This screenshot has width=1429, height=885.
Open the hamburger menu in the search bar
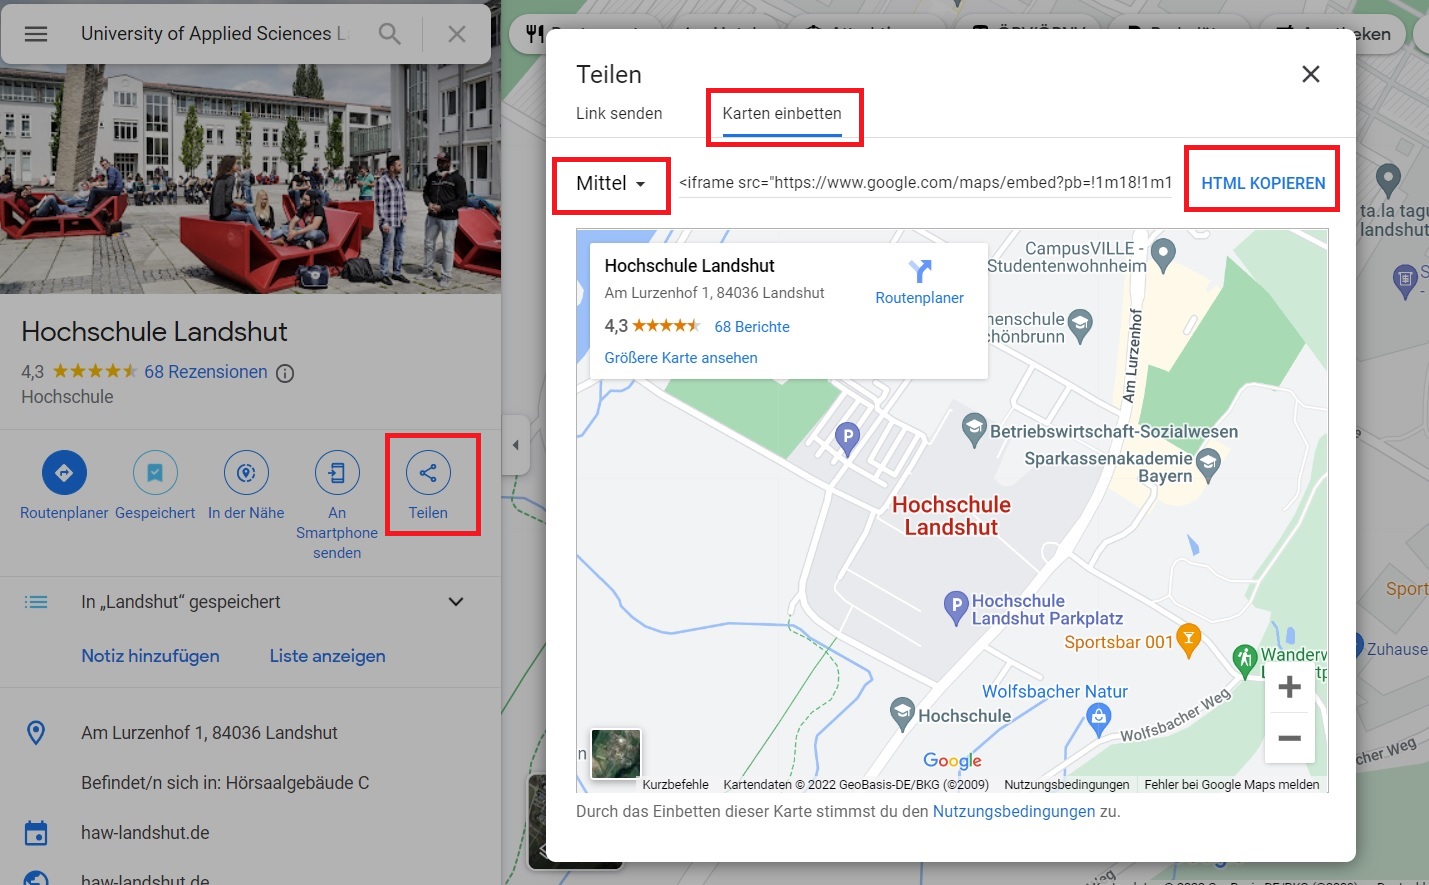(36, 34)
